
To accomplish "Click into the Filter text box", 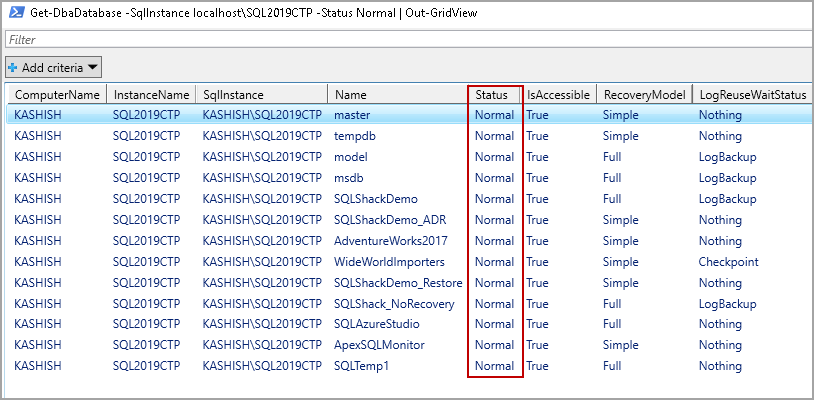I will point(407,40).
